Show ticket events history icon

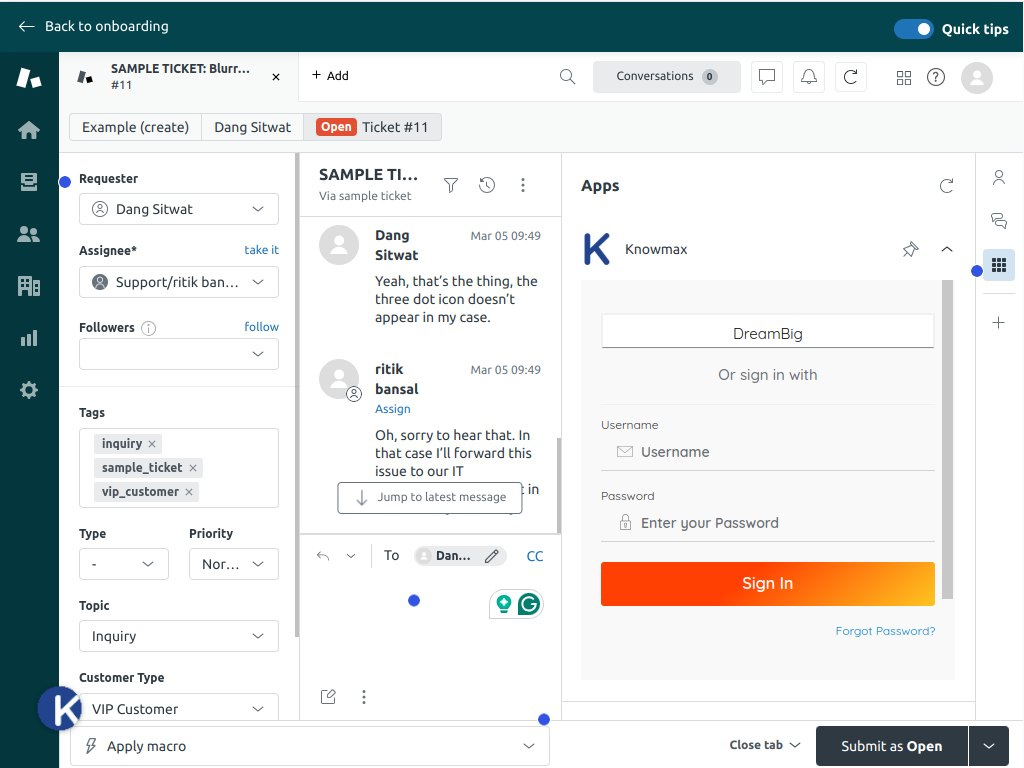point(487,185)
